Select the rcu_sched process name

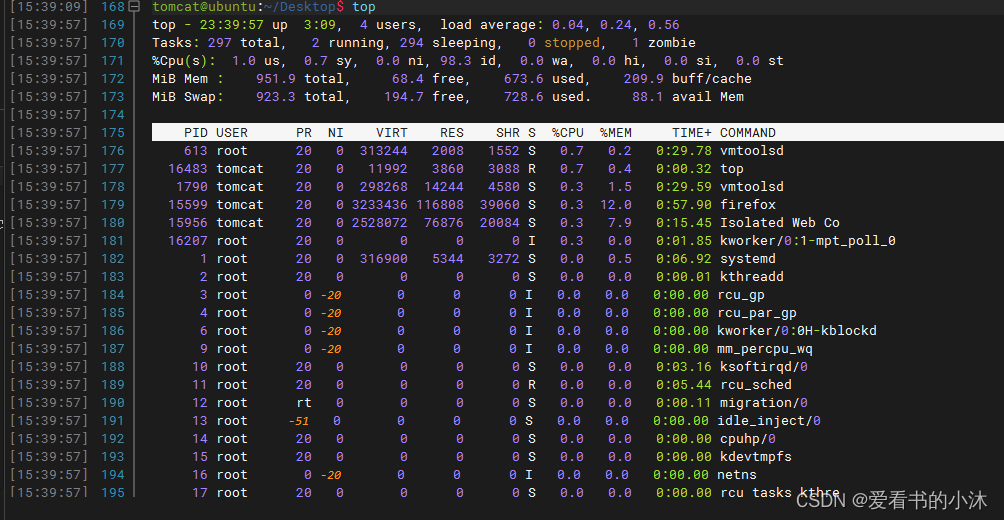tap(756, 385)
